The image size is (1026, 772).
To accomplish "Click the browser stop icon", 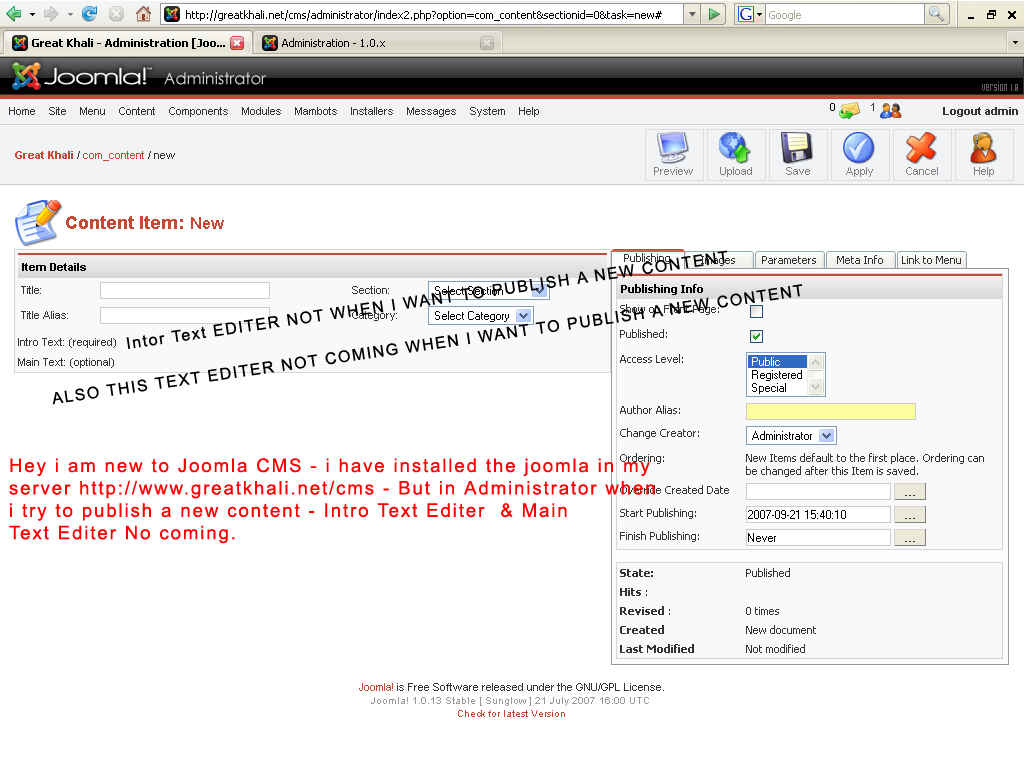I will (x=116, y=14).
